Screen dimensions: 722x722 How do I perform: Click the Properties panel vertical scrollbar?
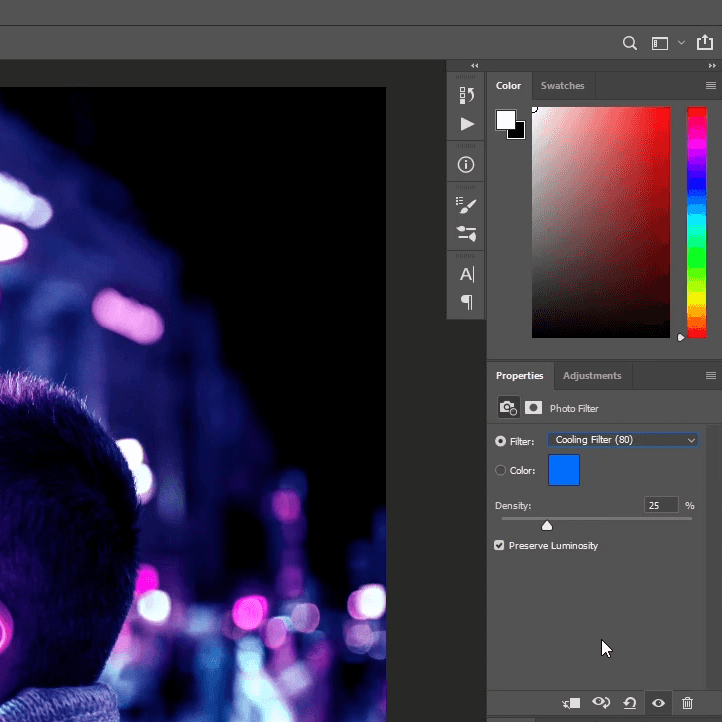point(713,557)
